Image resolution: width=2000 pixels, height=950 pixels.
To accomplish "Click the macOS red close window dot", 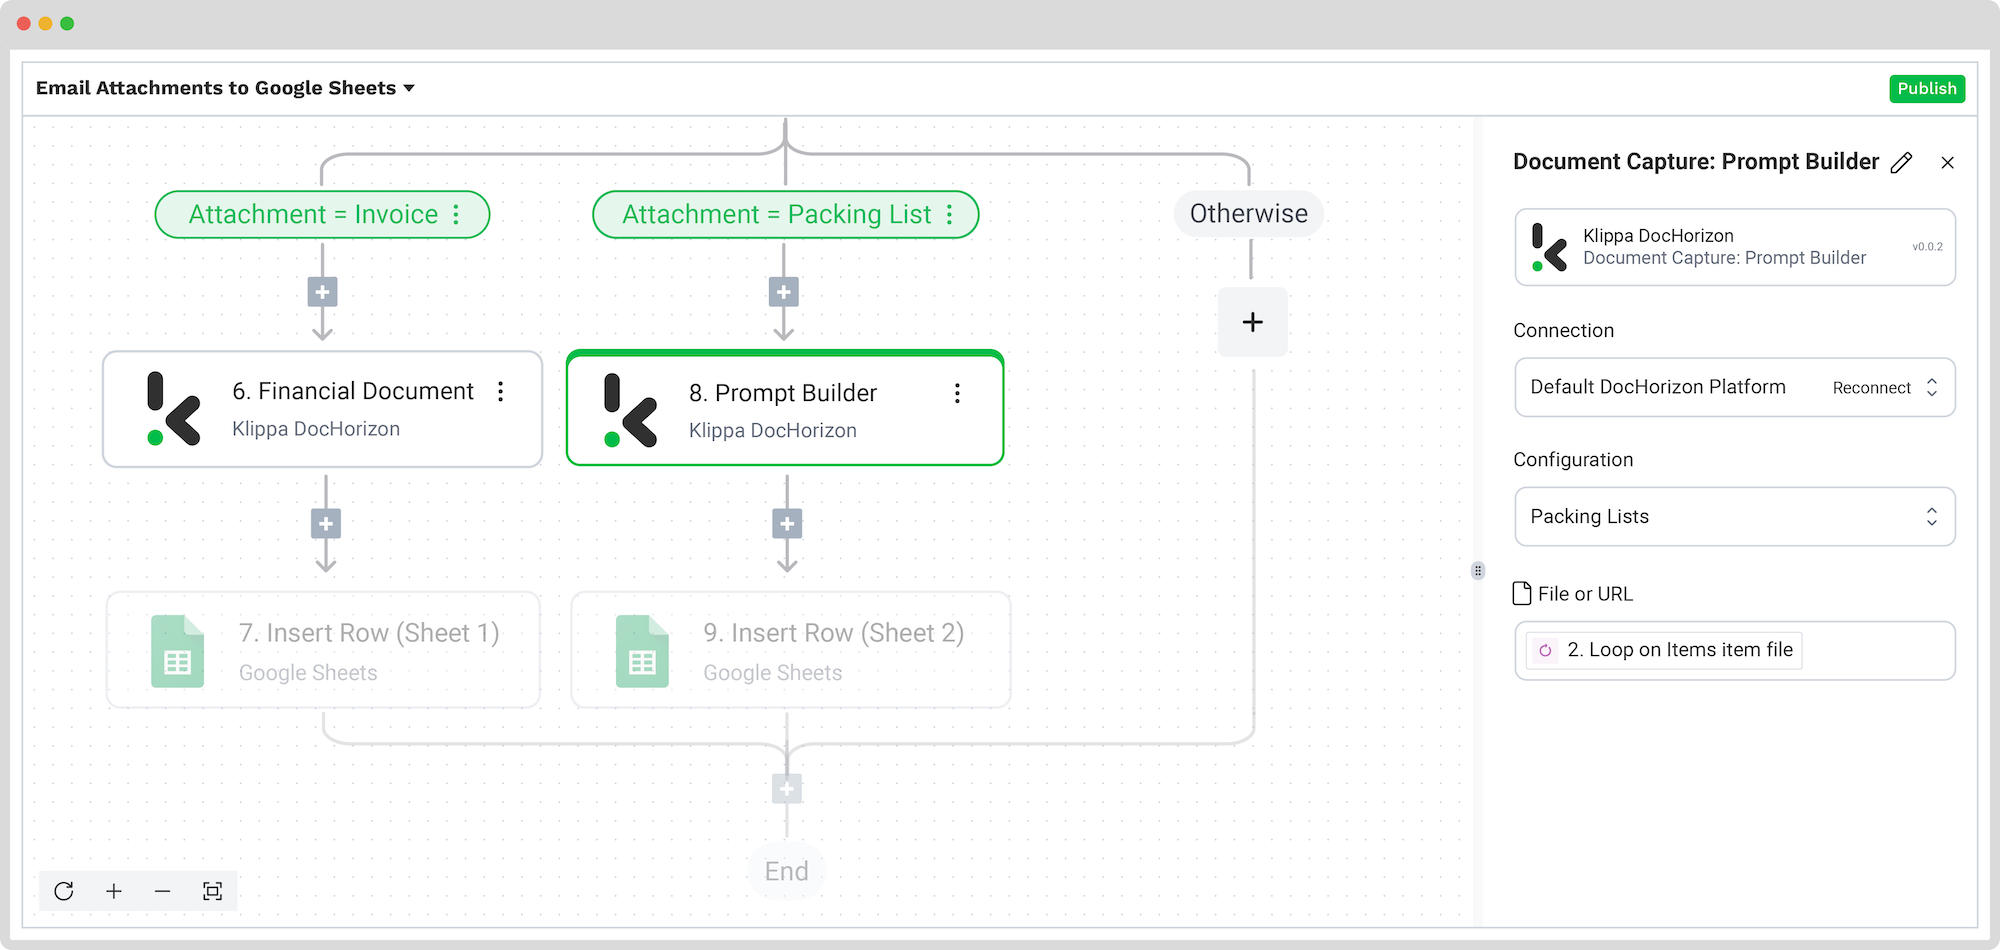I will tap(24, 23).
